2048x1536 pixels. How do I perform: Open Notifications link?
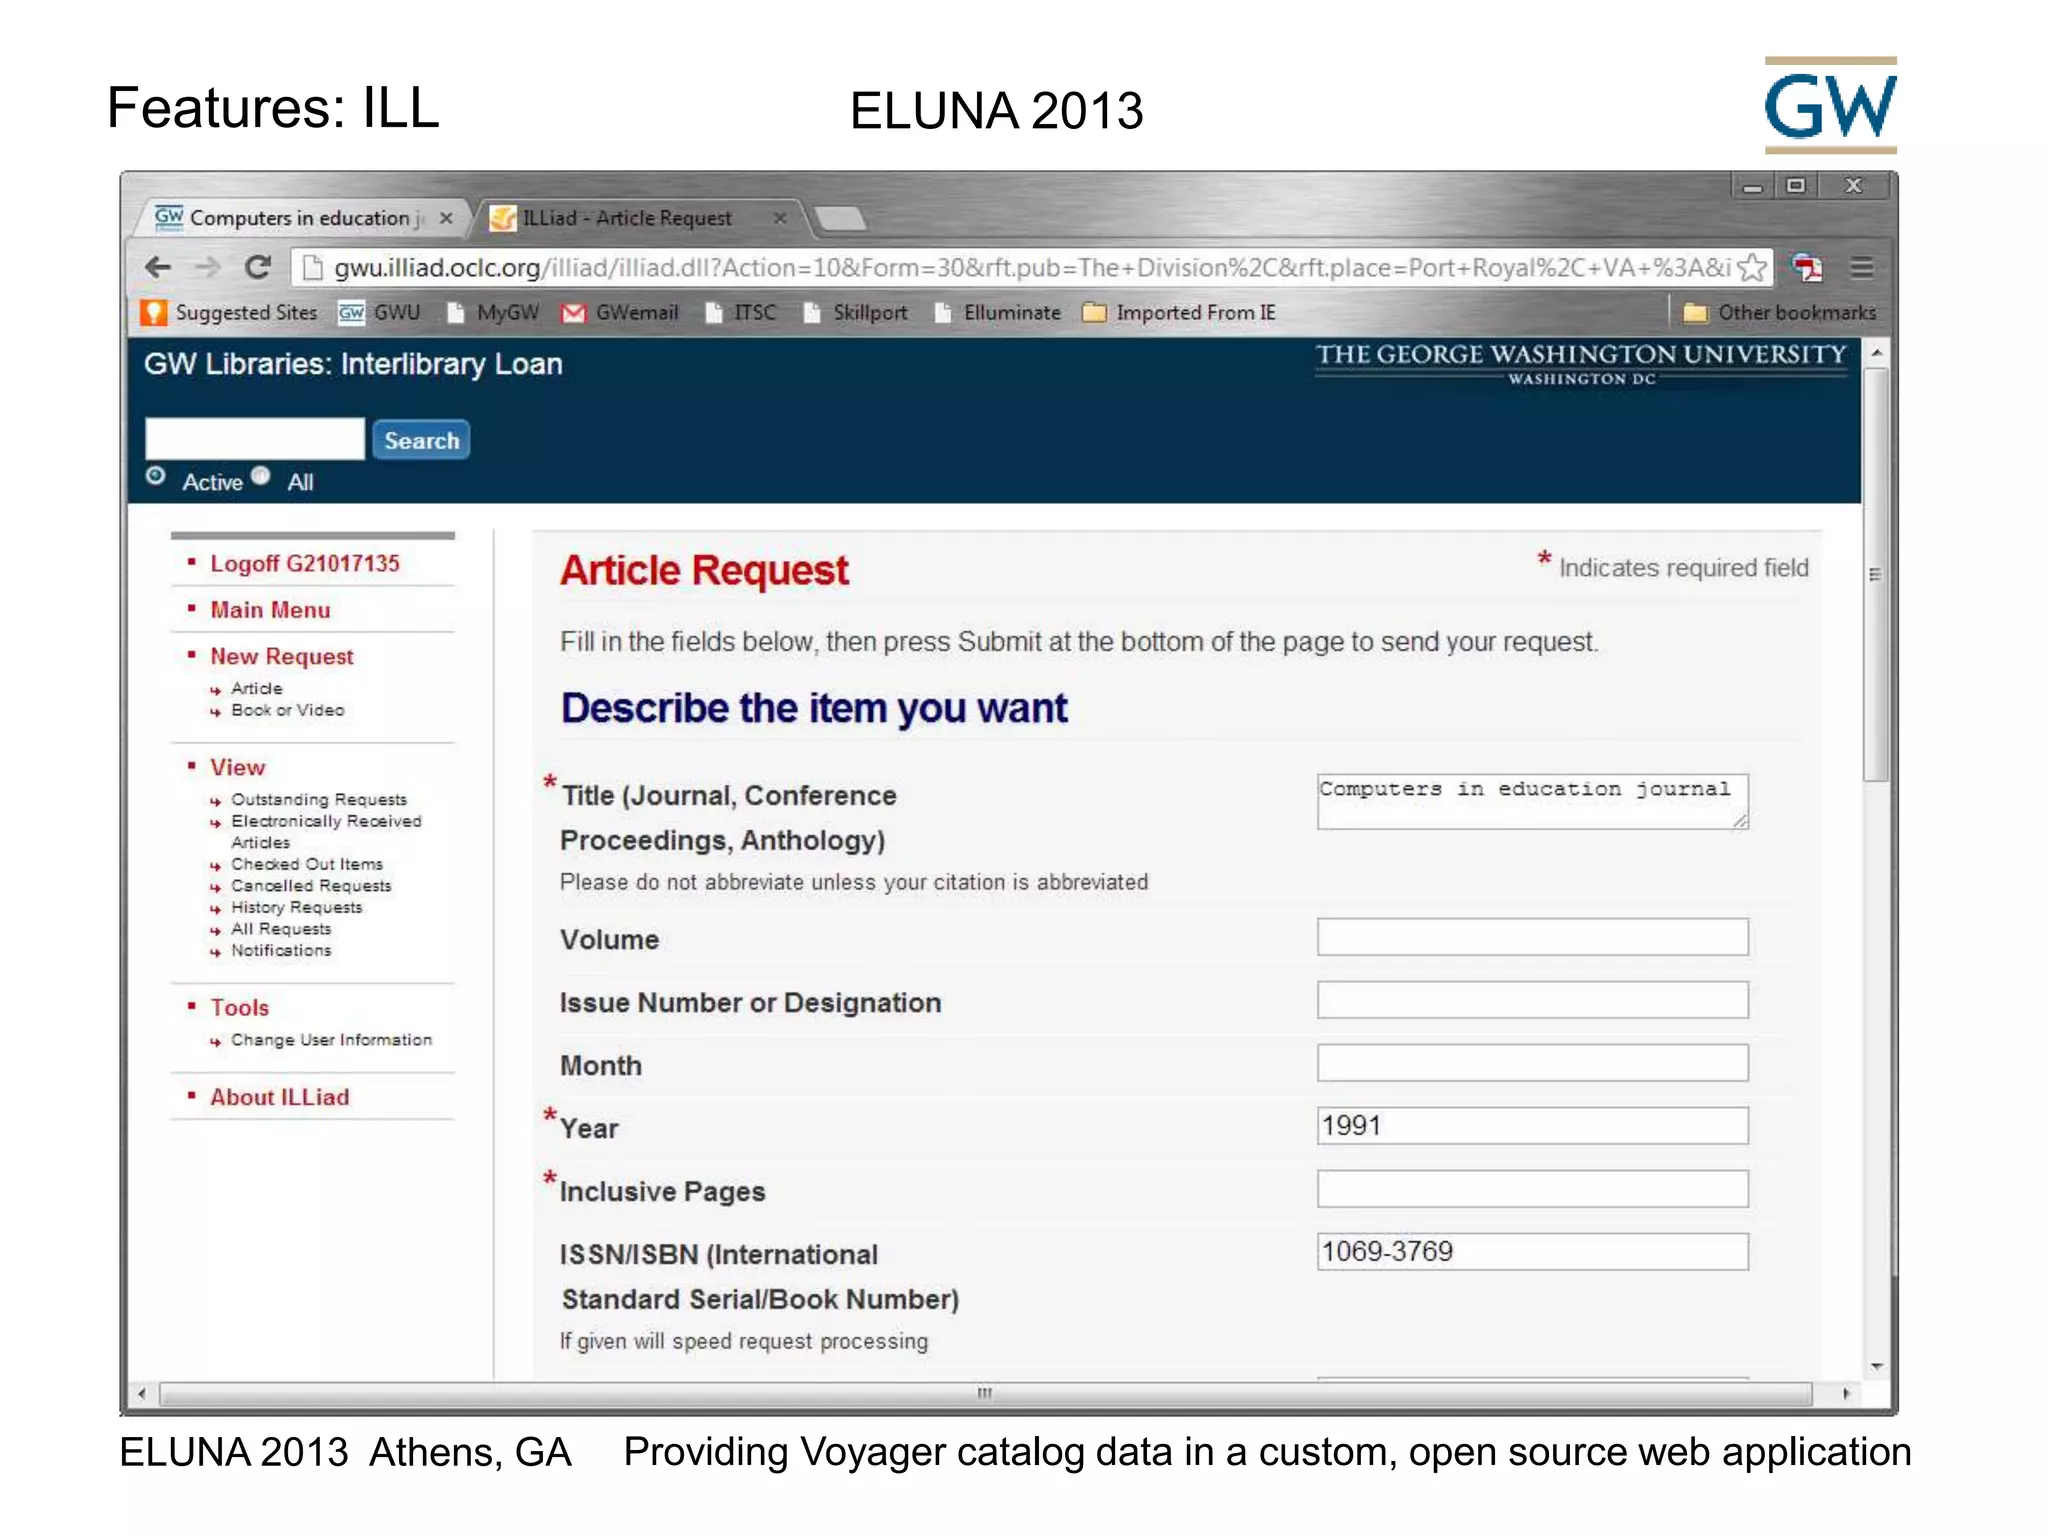[281, 950]
